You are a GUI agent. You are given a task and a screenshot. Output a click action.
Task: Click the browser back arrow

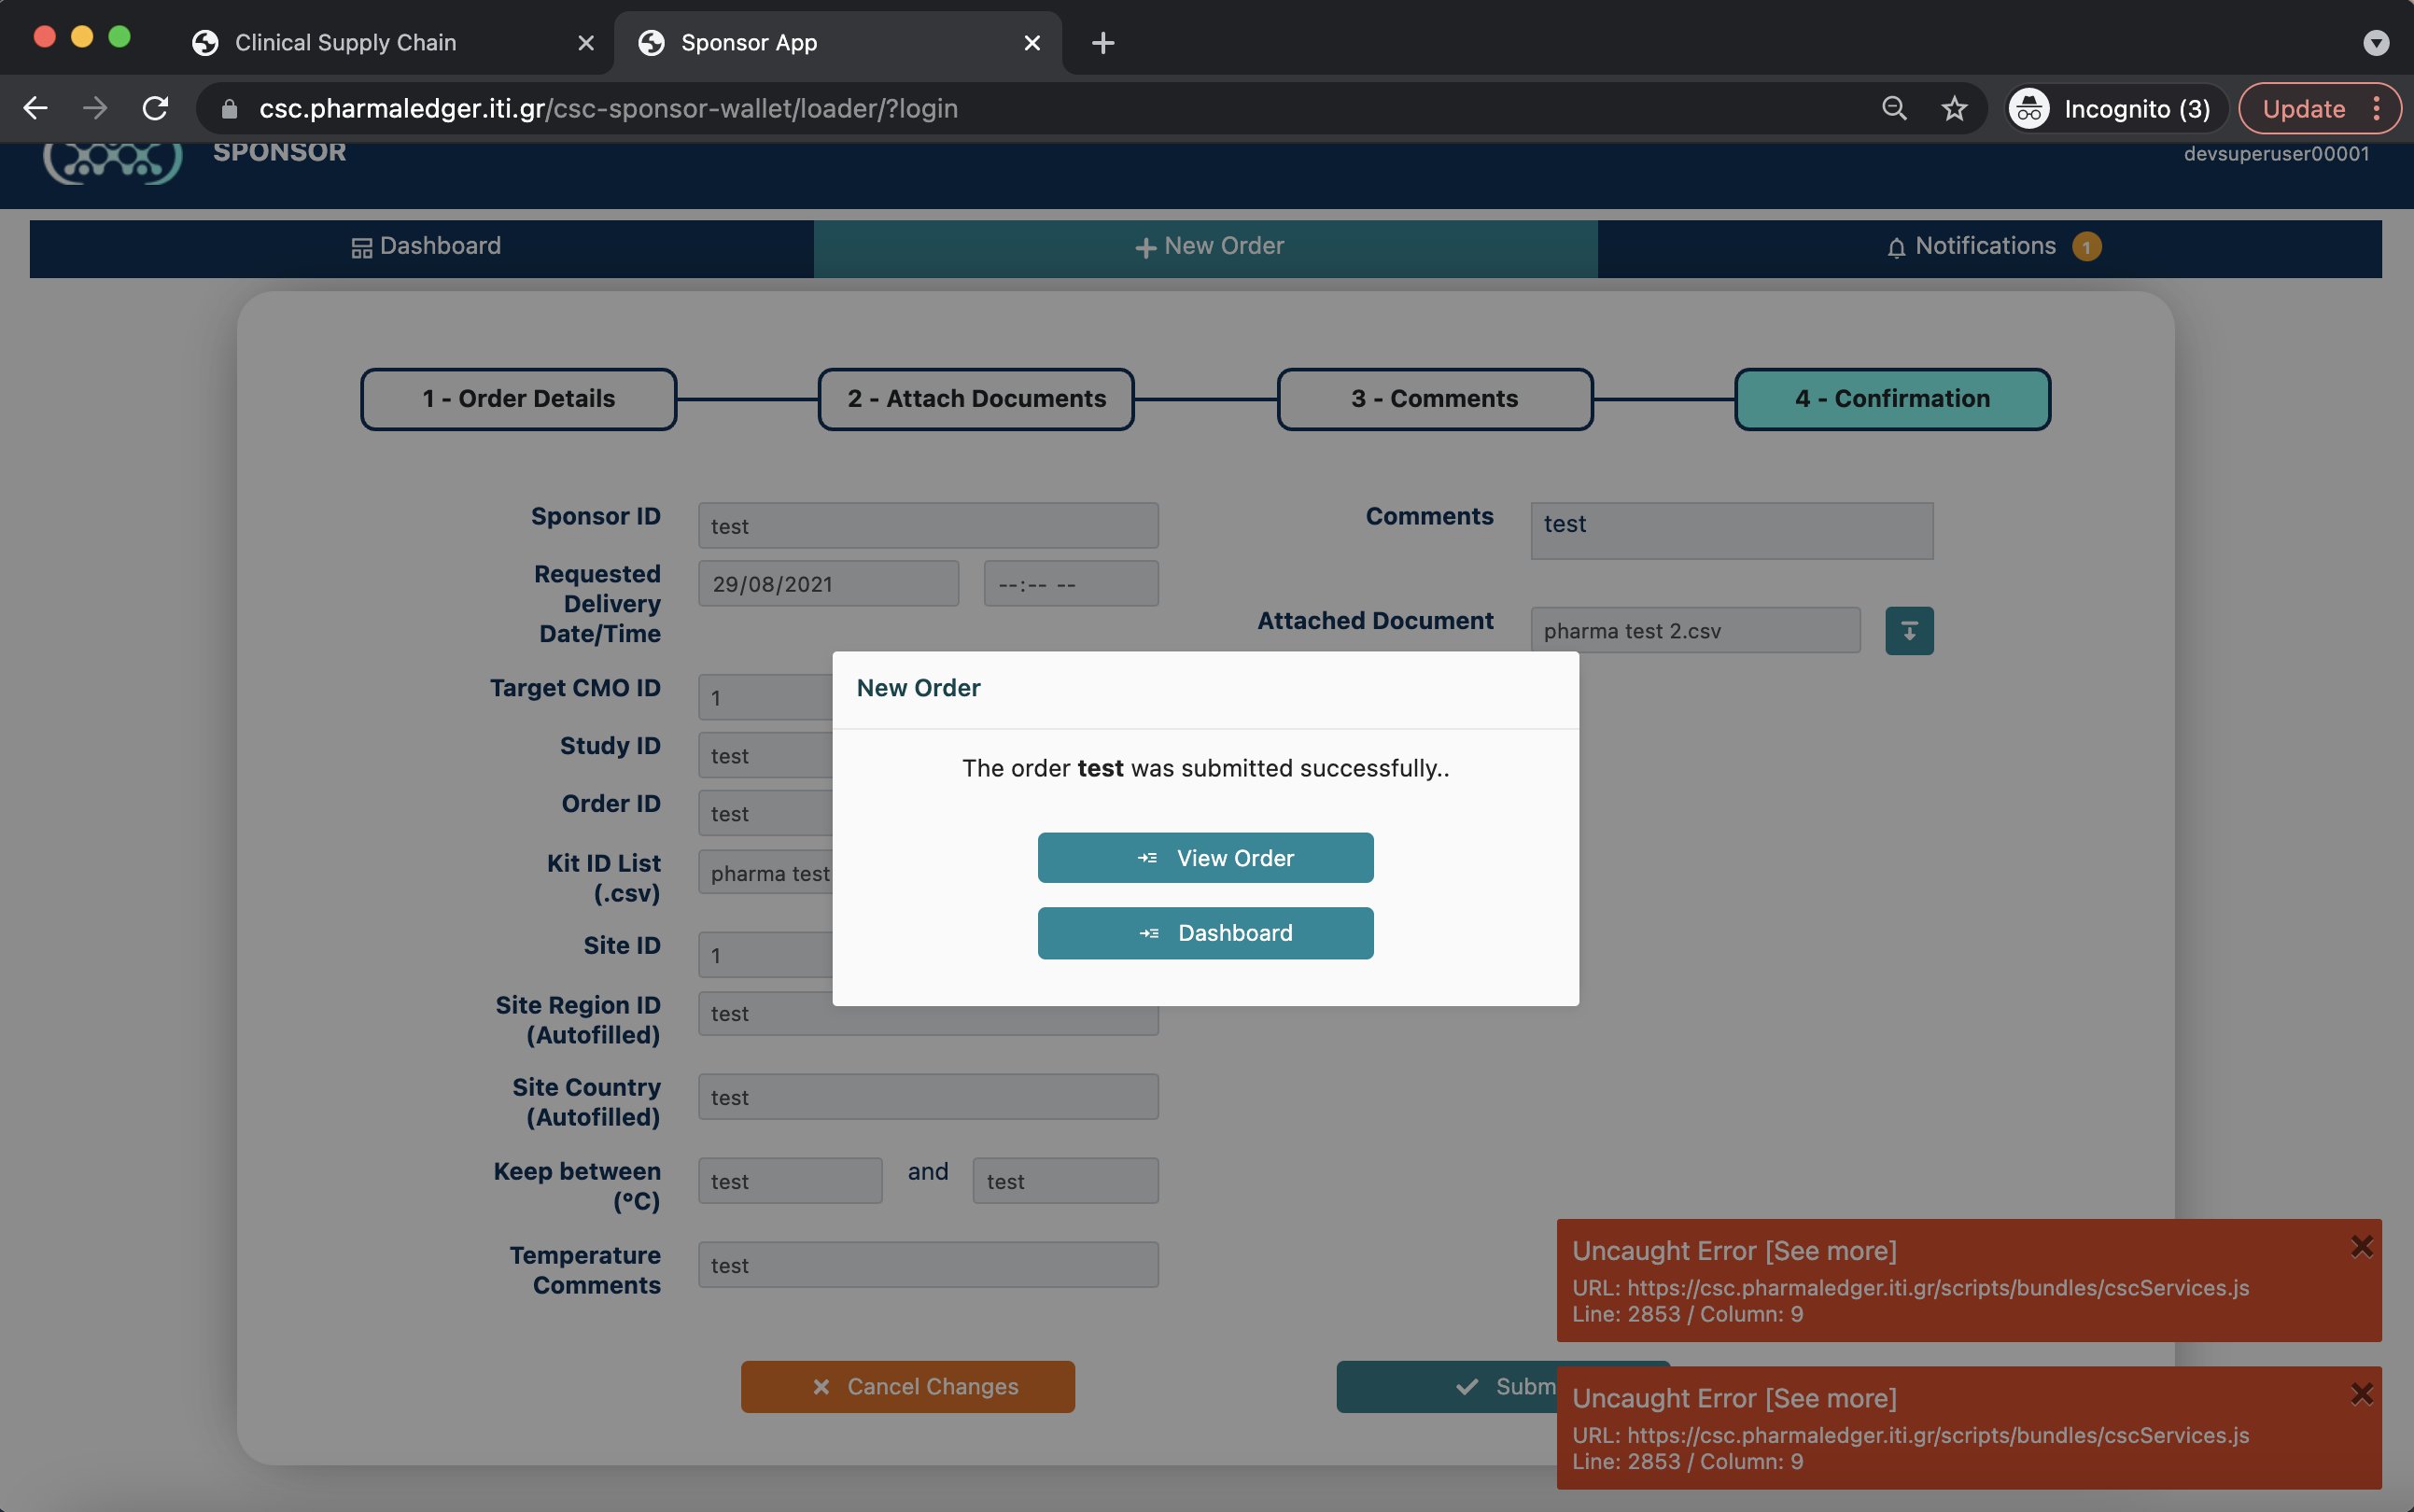[x=36, y=108]
